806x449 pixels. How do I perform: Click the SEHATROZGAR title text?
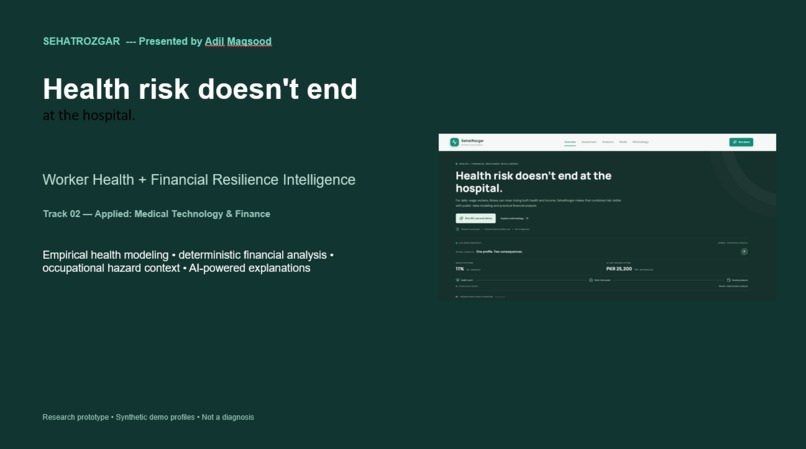[81, 41]
